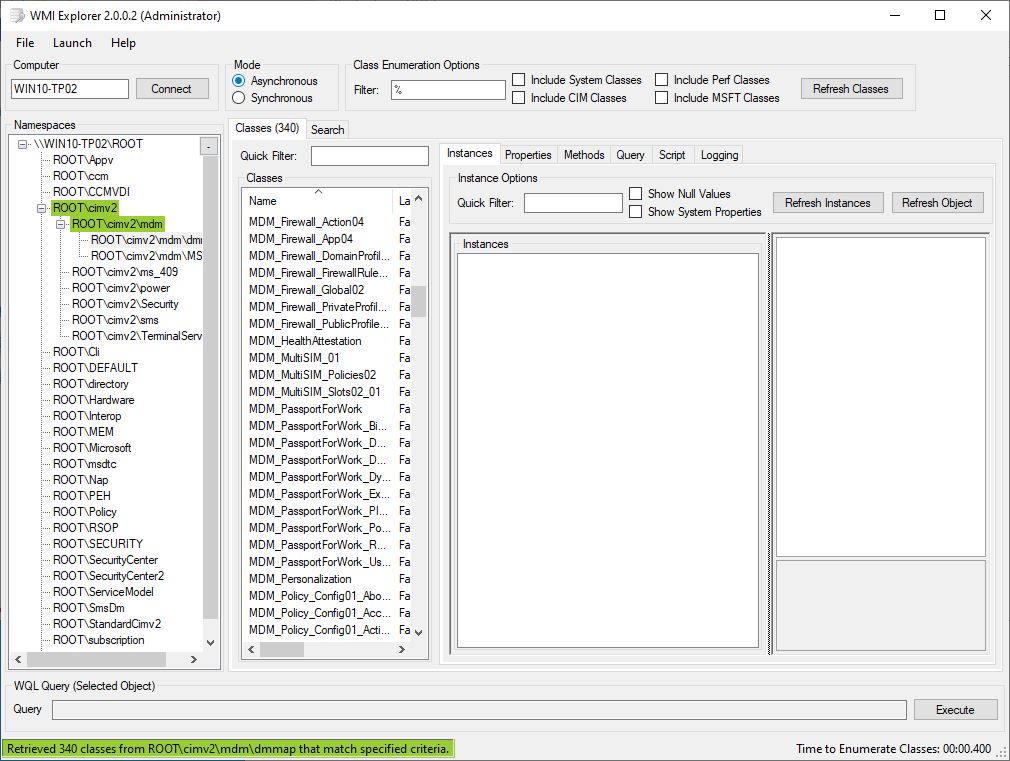This screenshot has width=1010, height=761.
Task: Click the scroll-down arrow of the Namespaces tree
Action: pos(210,643)
